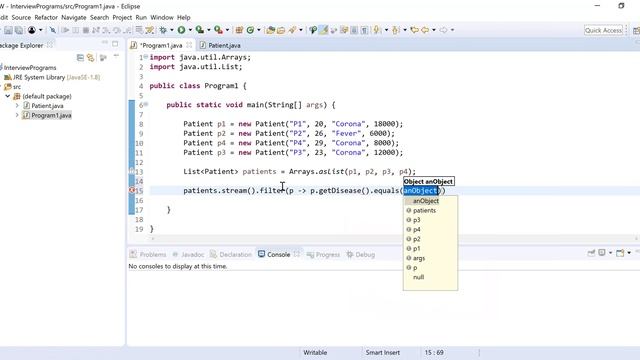Collapse the (default package) tree node

[8, 96]
